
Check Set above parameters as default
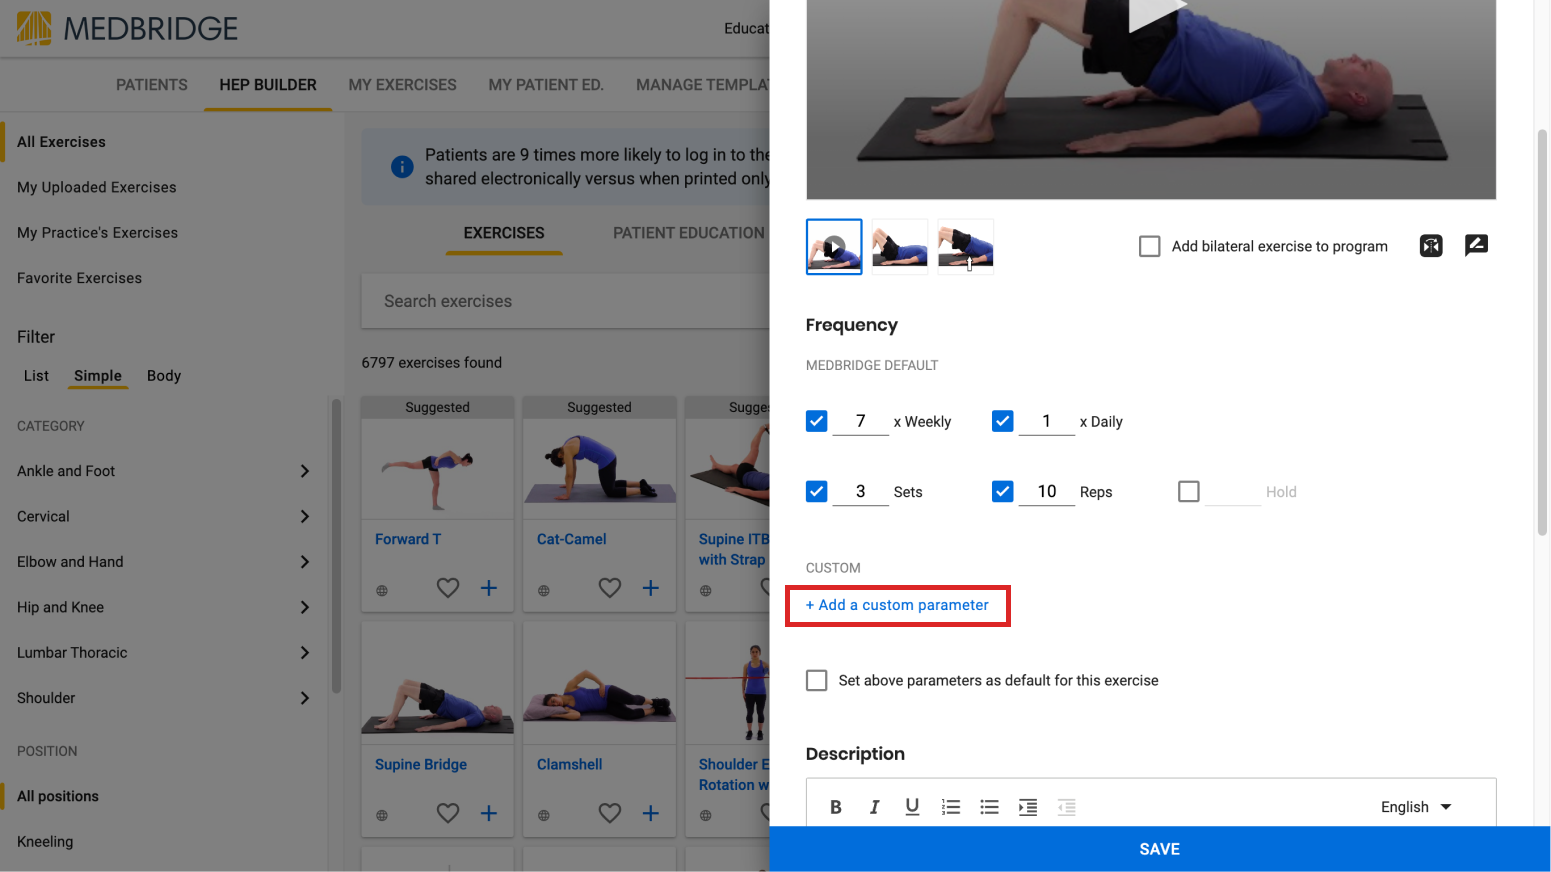pos(817,680)
